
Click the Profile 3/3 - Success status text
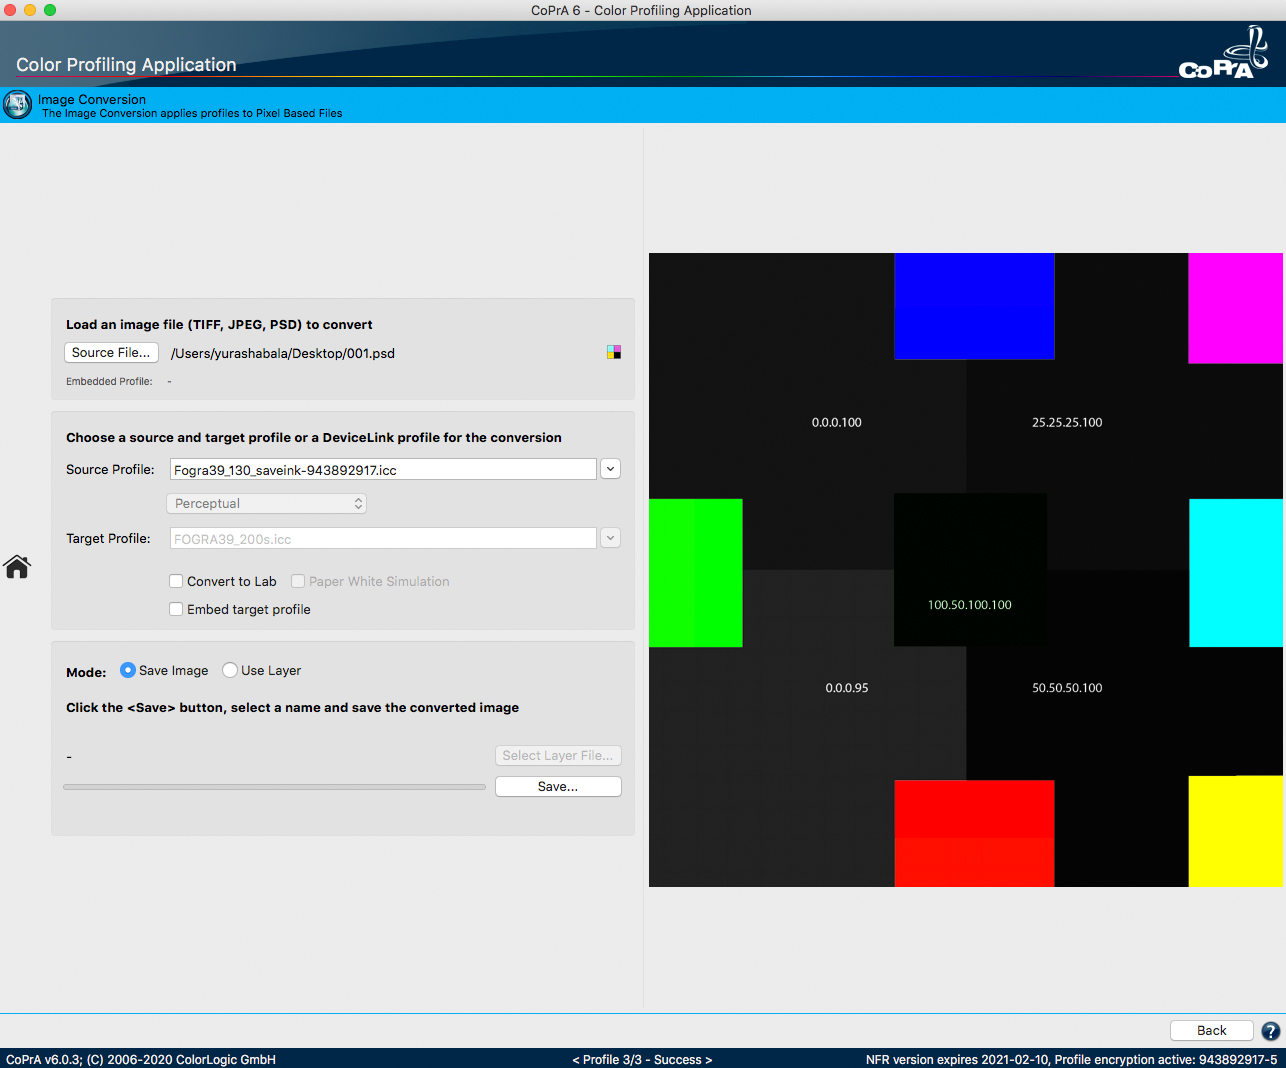pyautogui.click(x=642, y=1059)
